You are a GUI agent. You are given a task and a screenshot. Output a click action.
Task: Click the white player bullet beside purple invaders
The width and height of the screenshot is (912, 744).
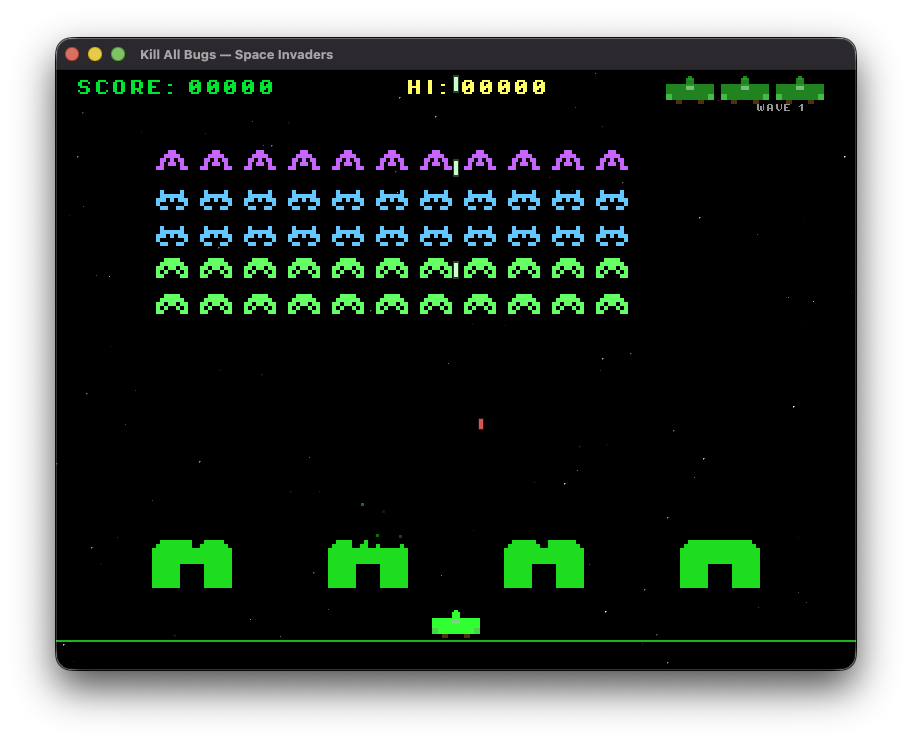pos(456,168)
